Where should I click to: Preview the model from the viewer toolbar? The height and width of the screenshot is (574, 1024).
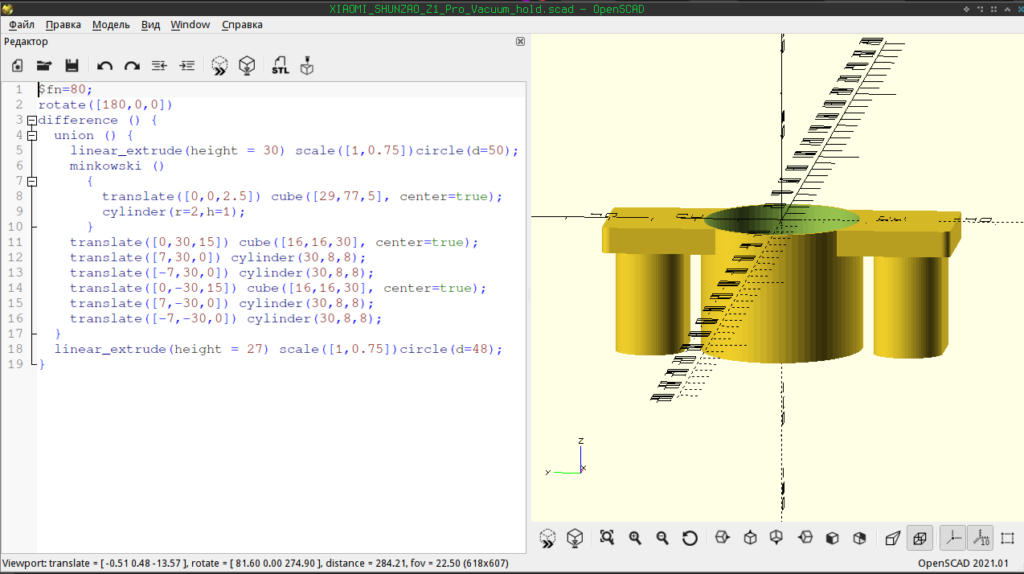pos(547,538)
